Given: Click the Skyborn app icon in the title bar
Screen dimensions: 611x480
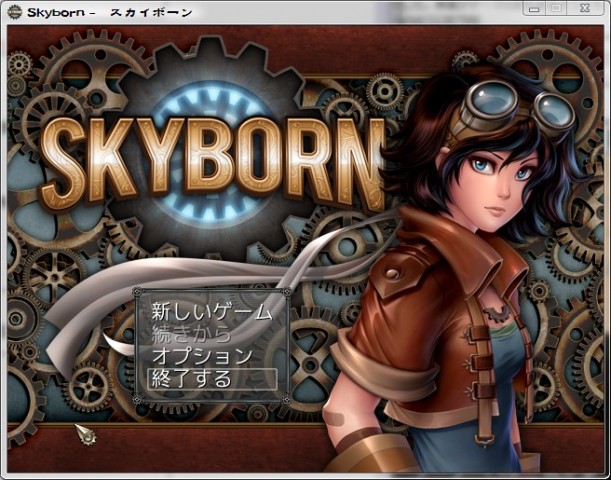Looking at the screenshot, I should (x=15, y=12).
